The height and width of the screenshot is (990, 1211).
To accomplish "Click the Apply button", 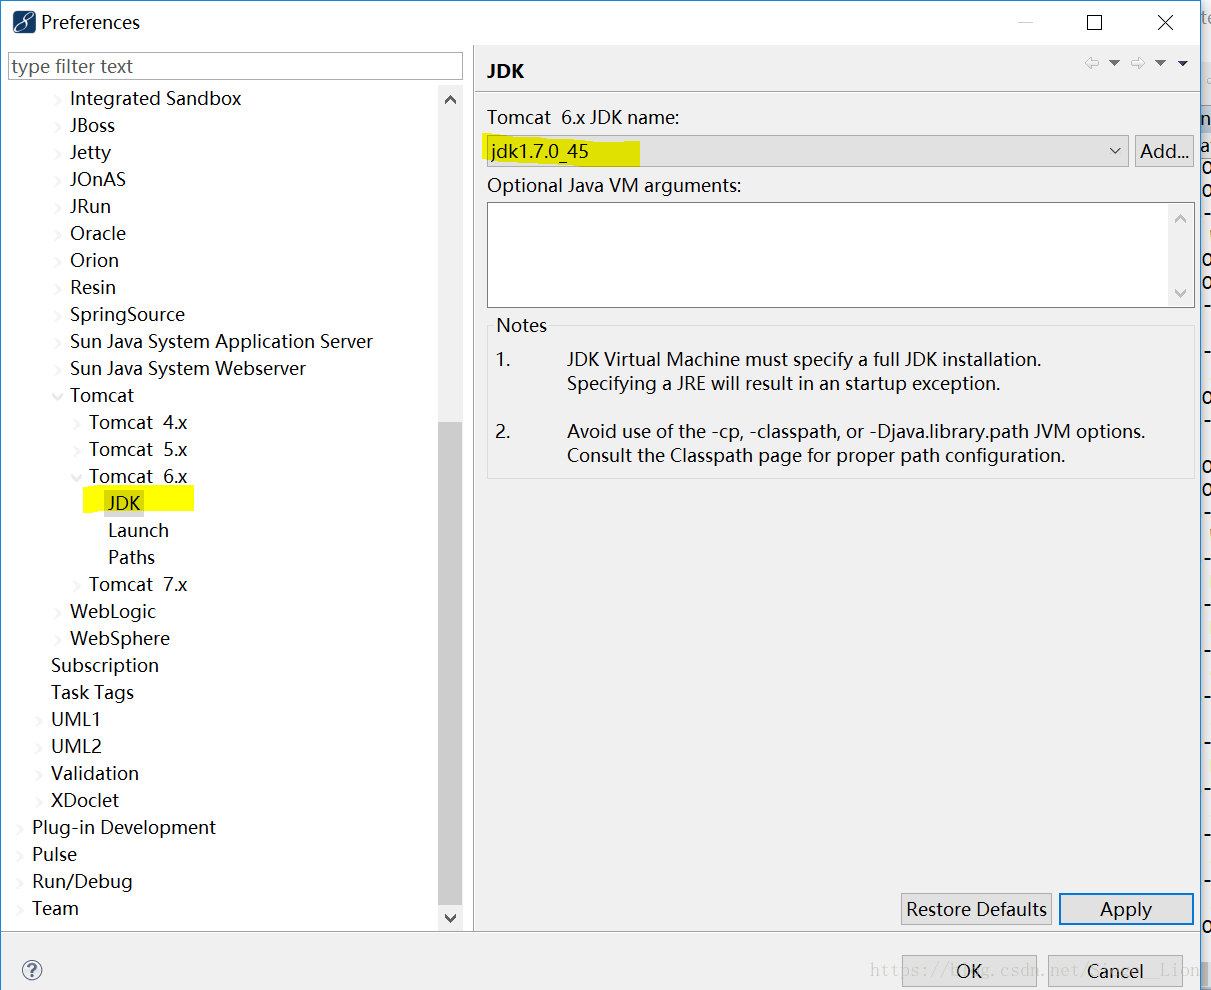I will 1126,909.
